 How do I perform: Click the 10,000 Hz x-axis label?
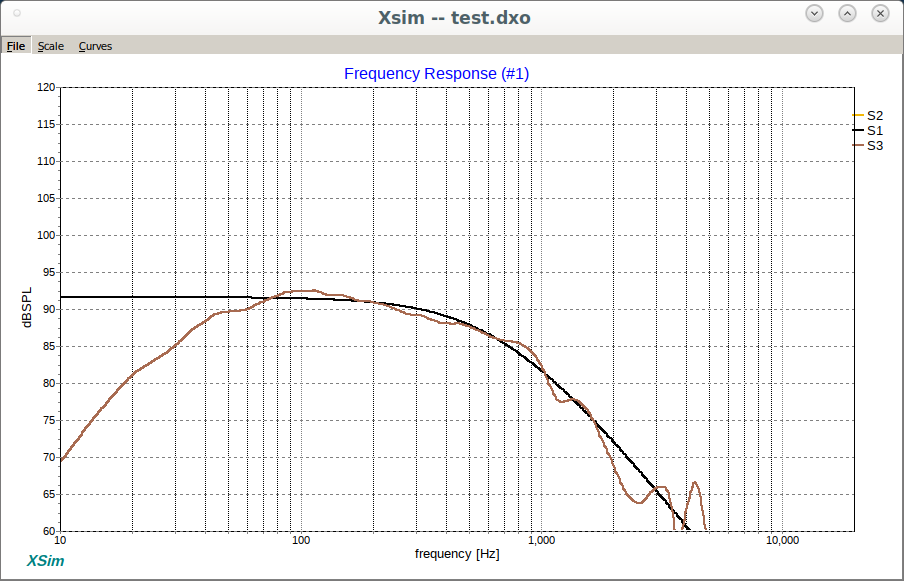pyautogui.click(x=782, y=541)
